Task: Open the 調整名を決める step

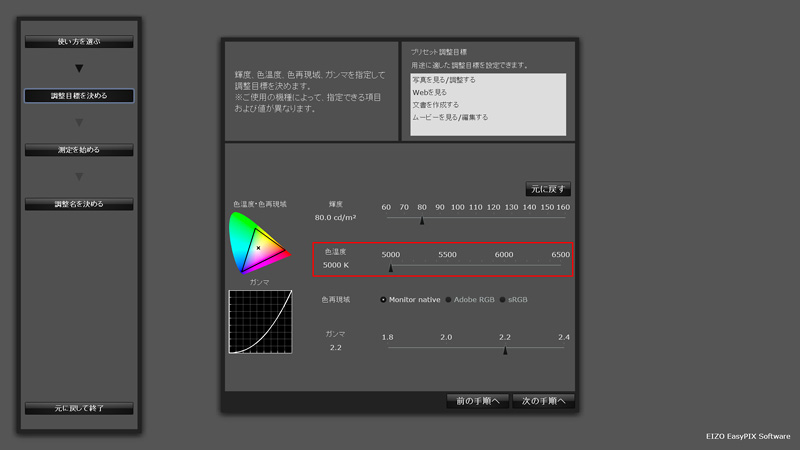Action: click(79, 204)
